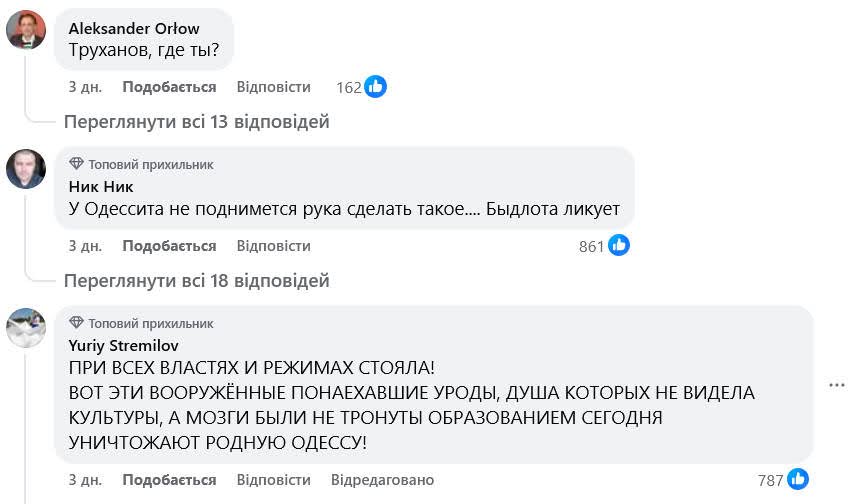Open Aleksander Orłow's profile picture
Viewport: 849px width, 504px height.
point(26,30)
